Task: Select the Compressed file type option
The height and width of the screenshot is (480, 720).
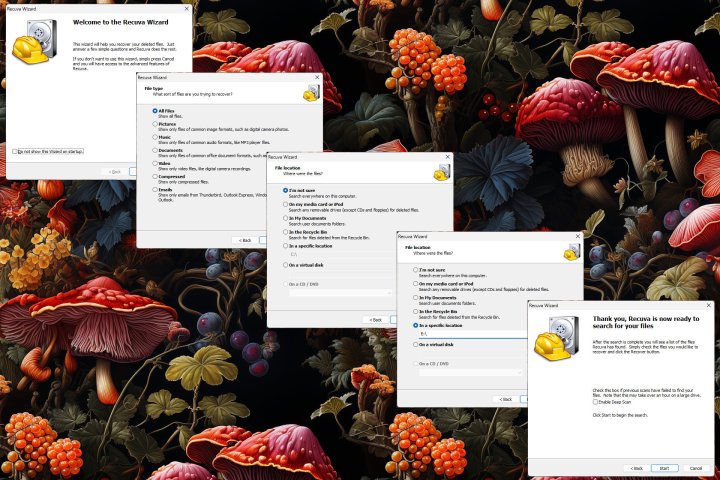Action: [155, 176]
